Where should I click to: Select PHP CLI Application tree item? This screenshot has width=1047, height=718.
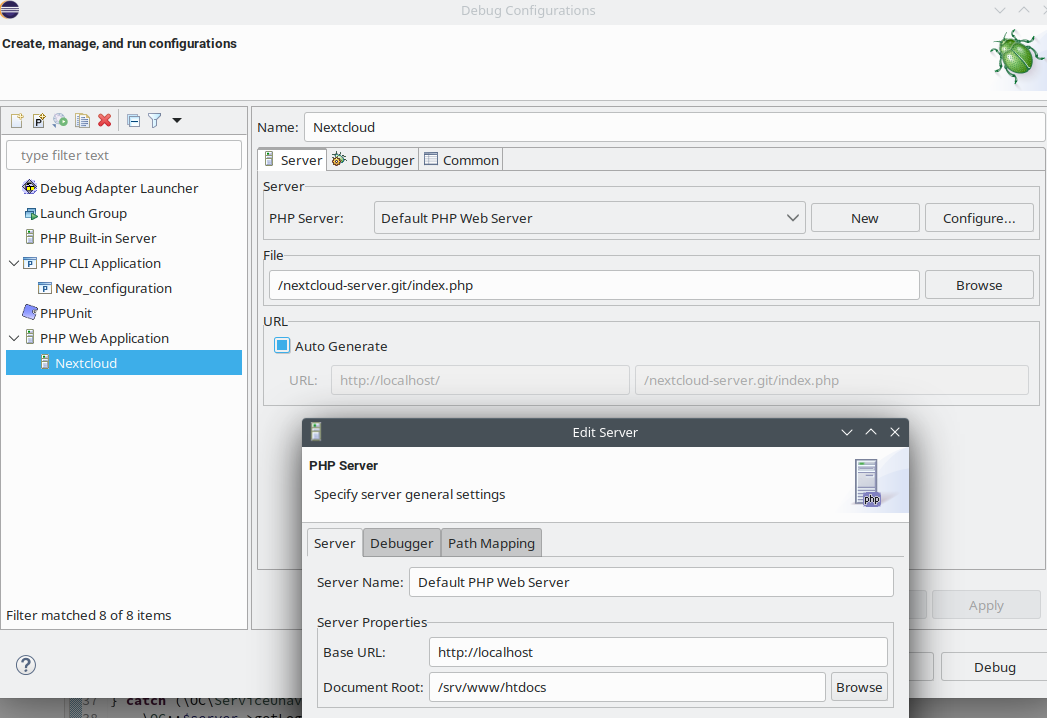pyautogui.click(x=100, y=263)
